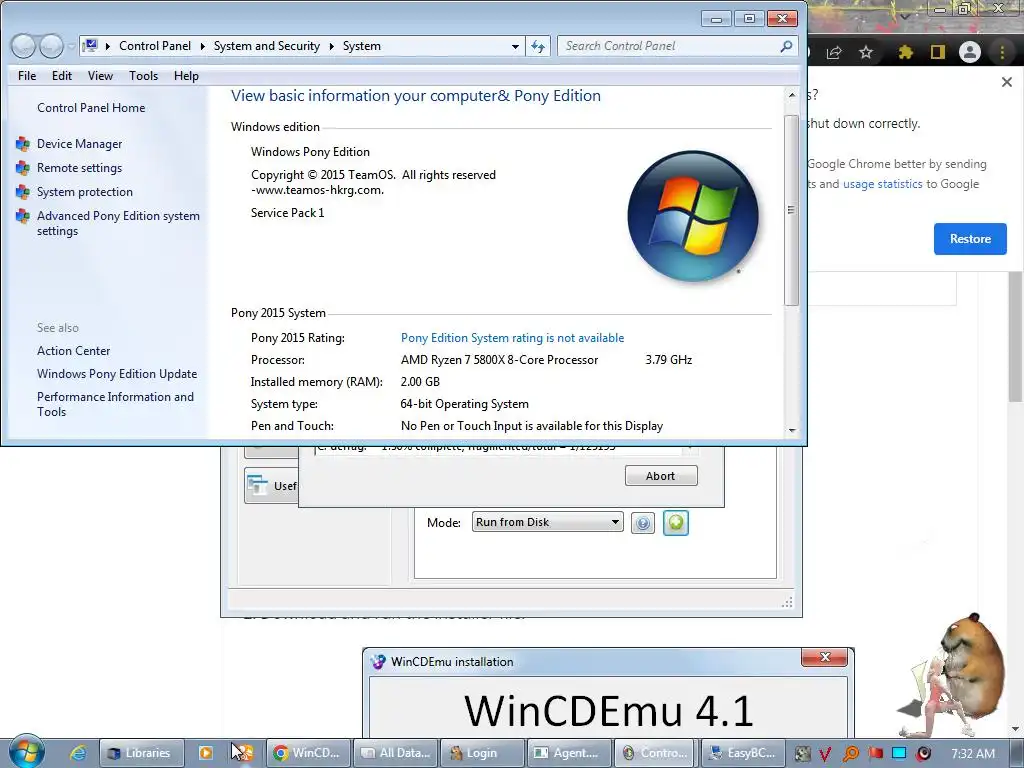This screenshot has height=768, width=1024.
Task: Open the Mode 'Run from Disk' dropdown
Action: [547, 522]
